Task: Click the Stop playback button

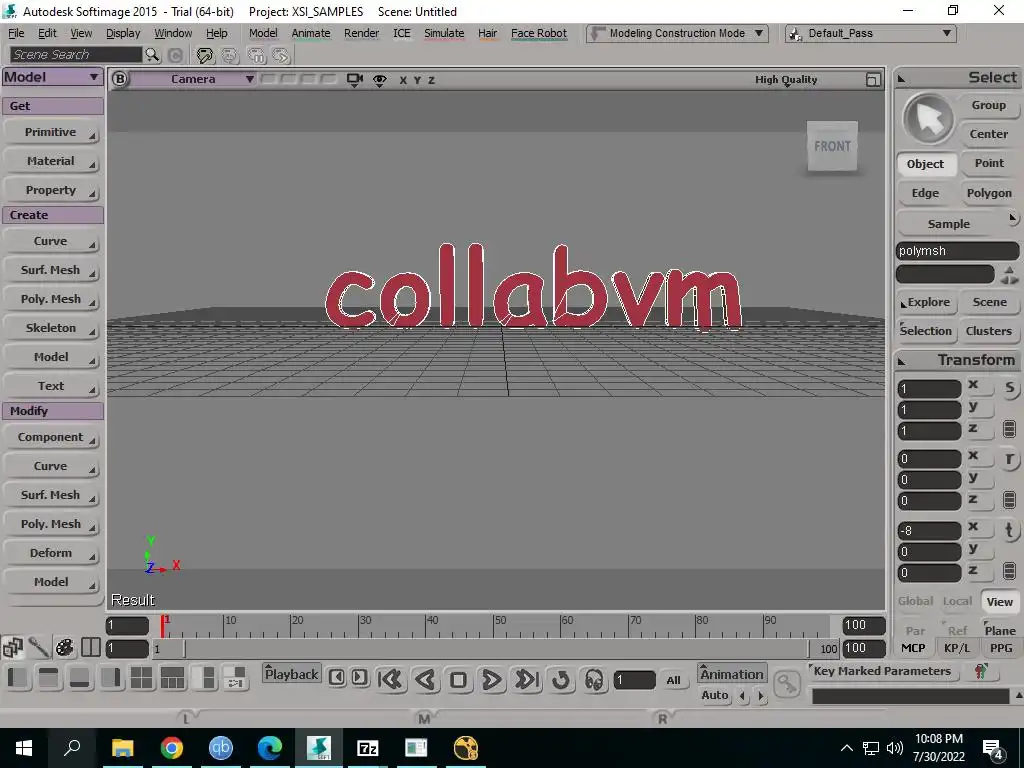Action: pos(458,680)
